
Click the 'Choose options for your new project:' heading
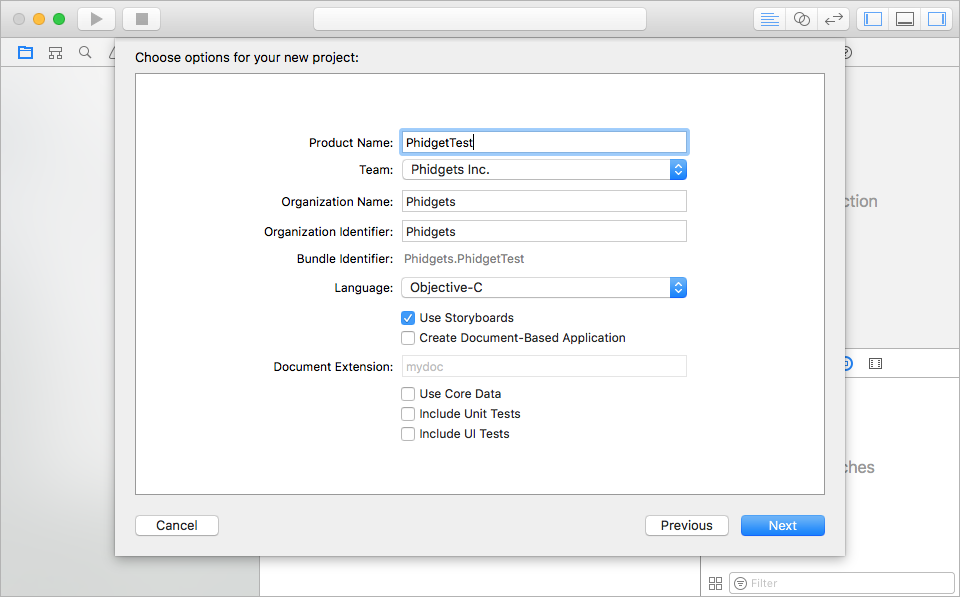point(247,58)
